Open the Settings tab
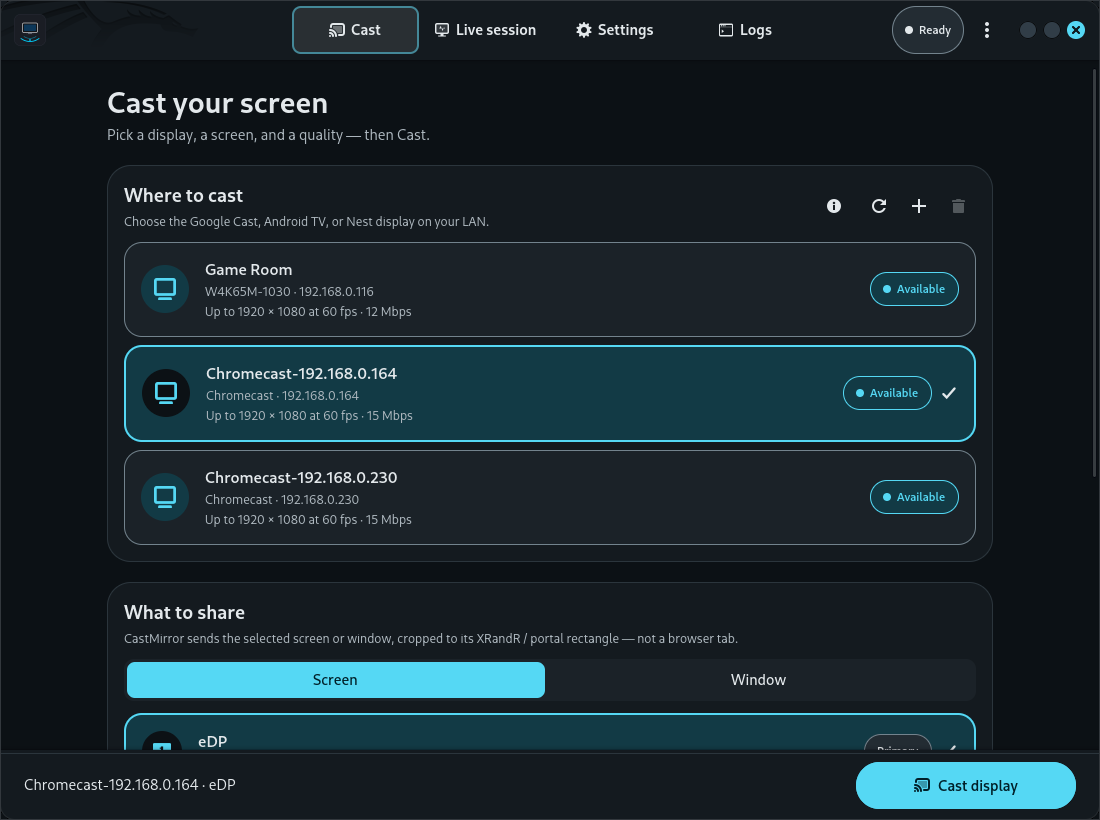This screenshot has height=820, width=1100. coord(615,30)
